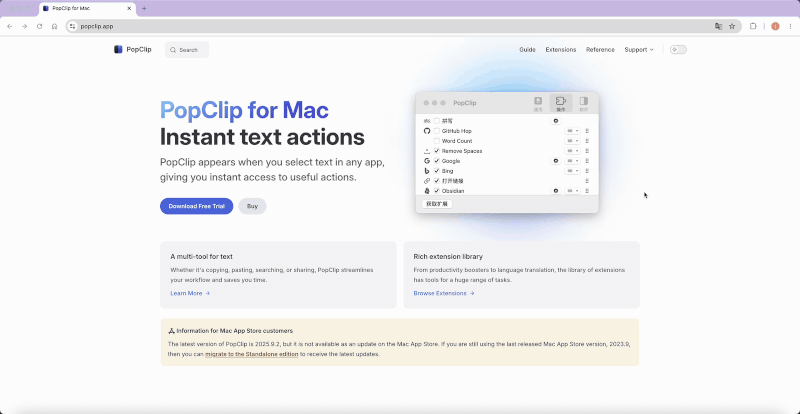Screen dimensions: 800x414
Task: Open the Remove Spaces row dropdown
Action: tap(572, 151)
